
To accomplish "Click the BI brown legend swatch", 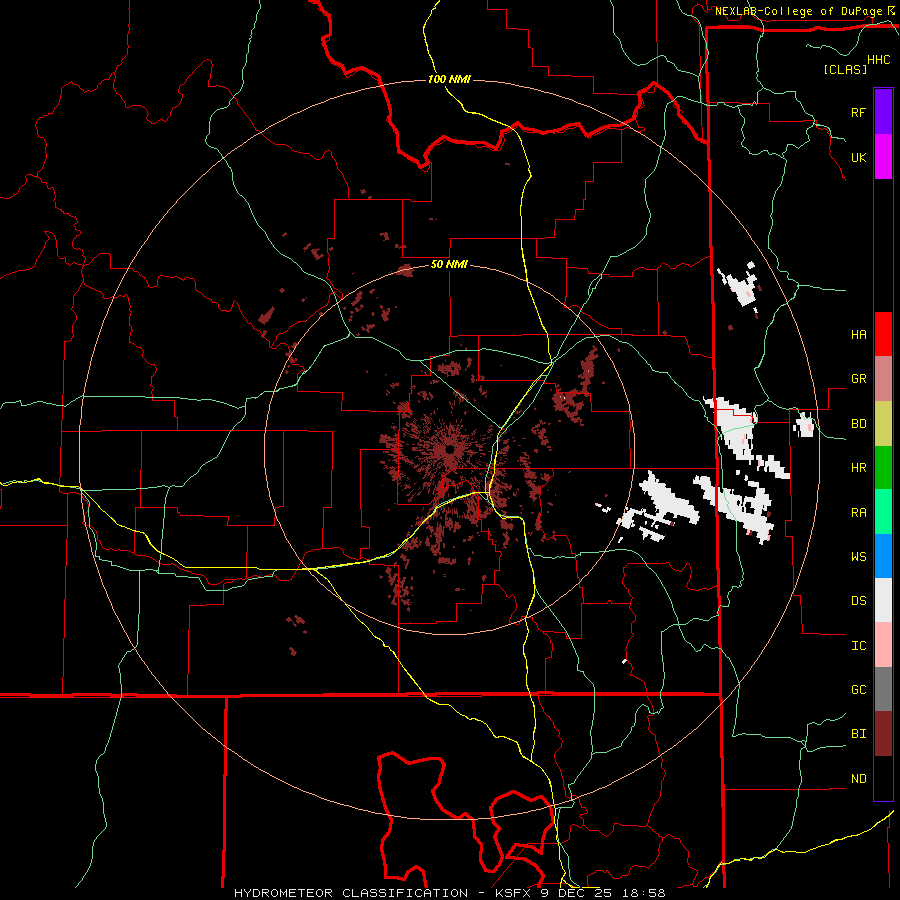I will pos(883,734).
